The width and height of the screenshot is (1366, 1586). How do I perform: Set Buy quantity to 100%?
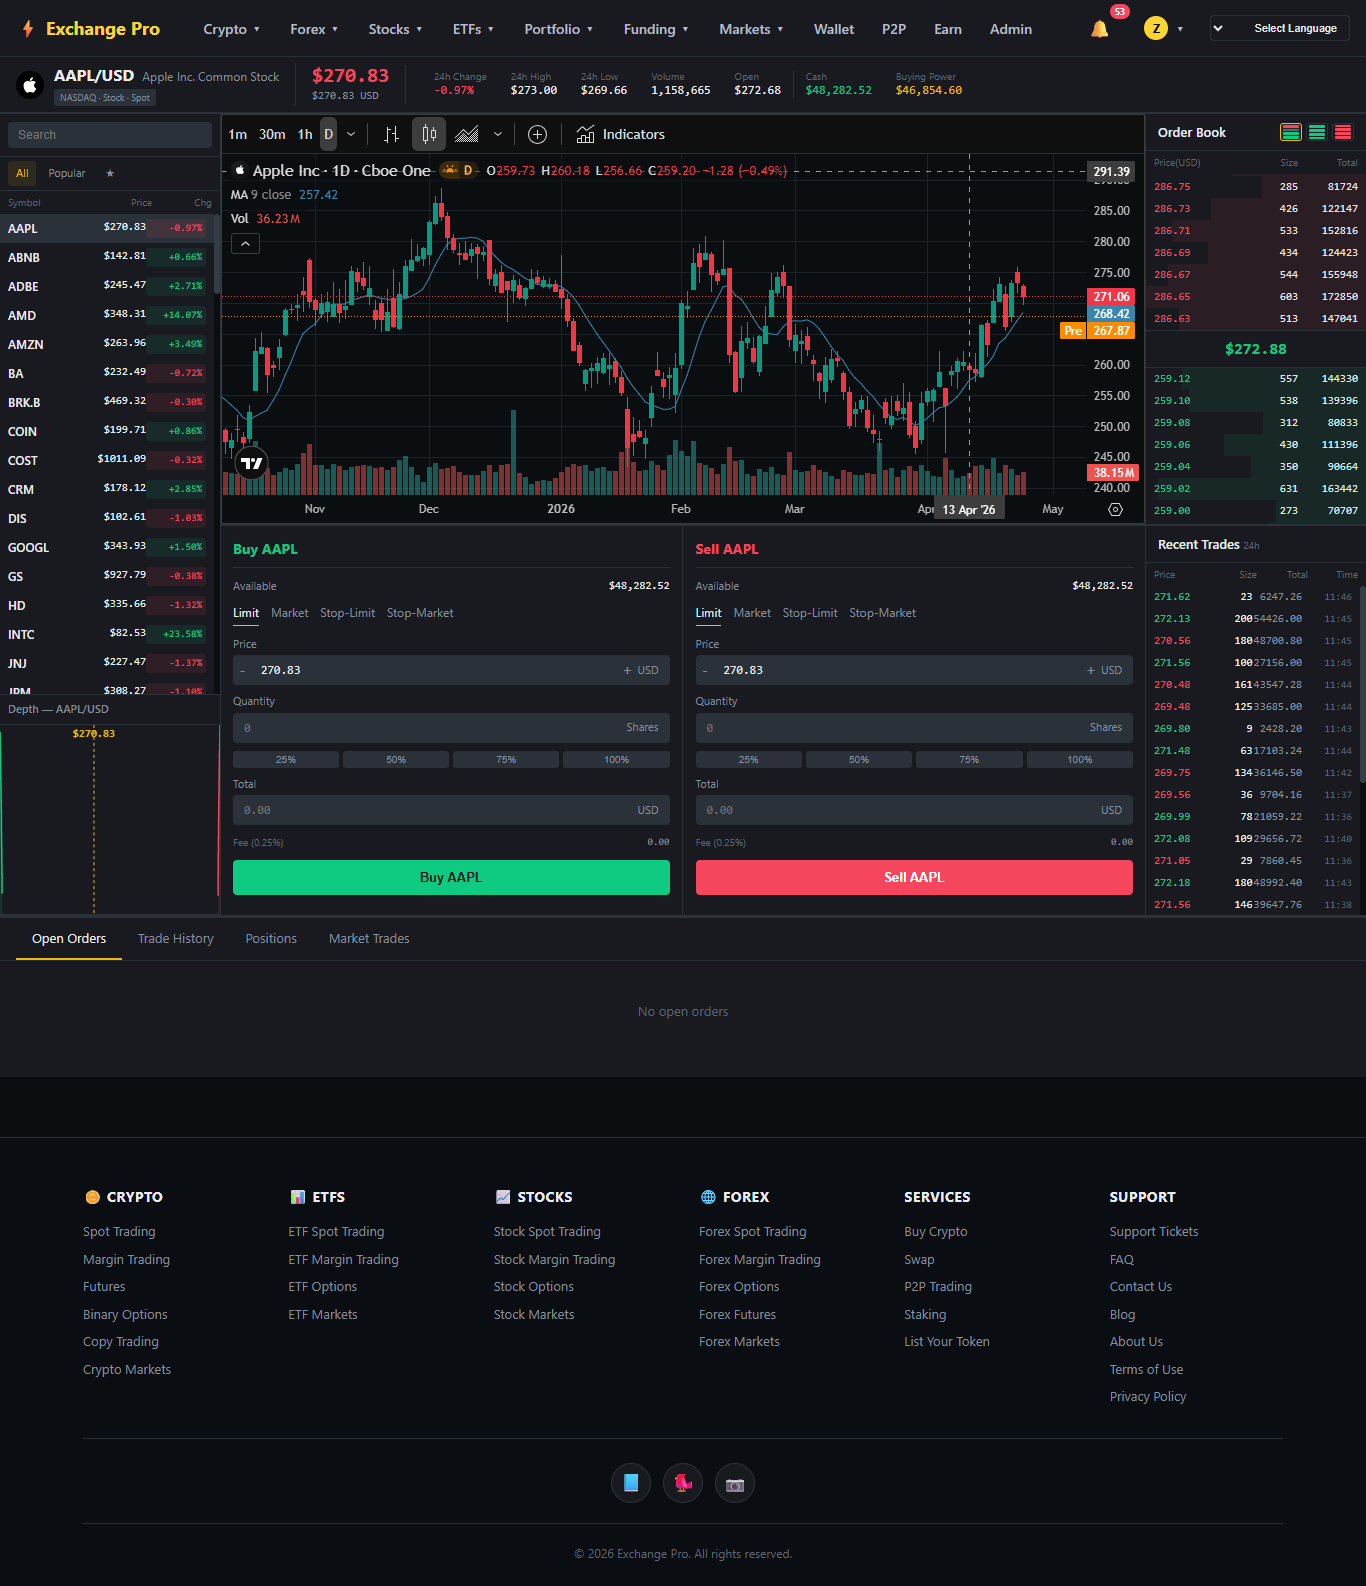616,760
